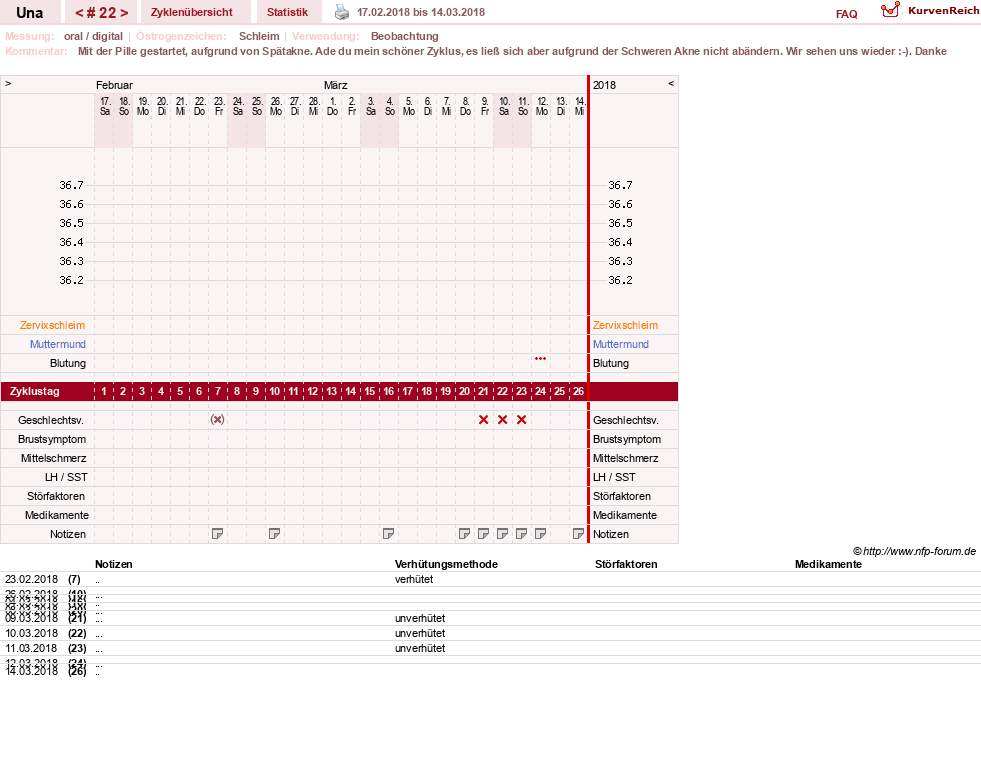Click the Februar month header

click(114, 85)
